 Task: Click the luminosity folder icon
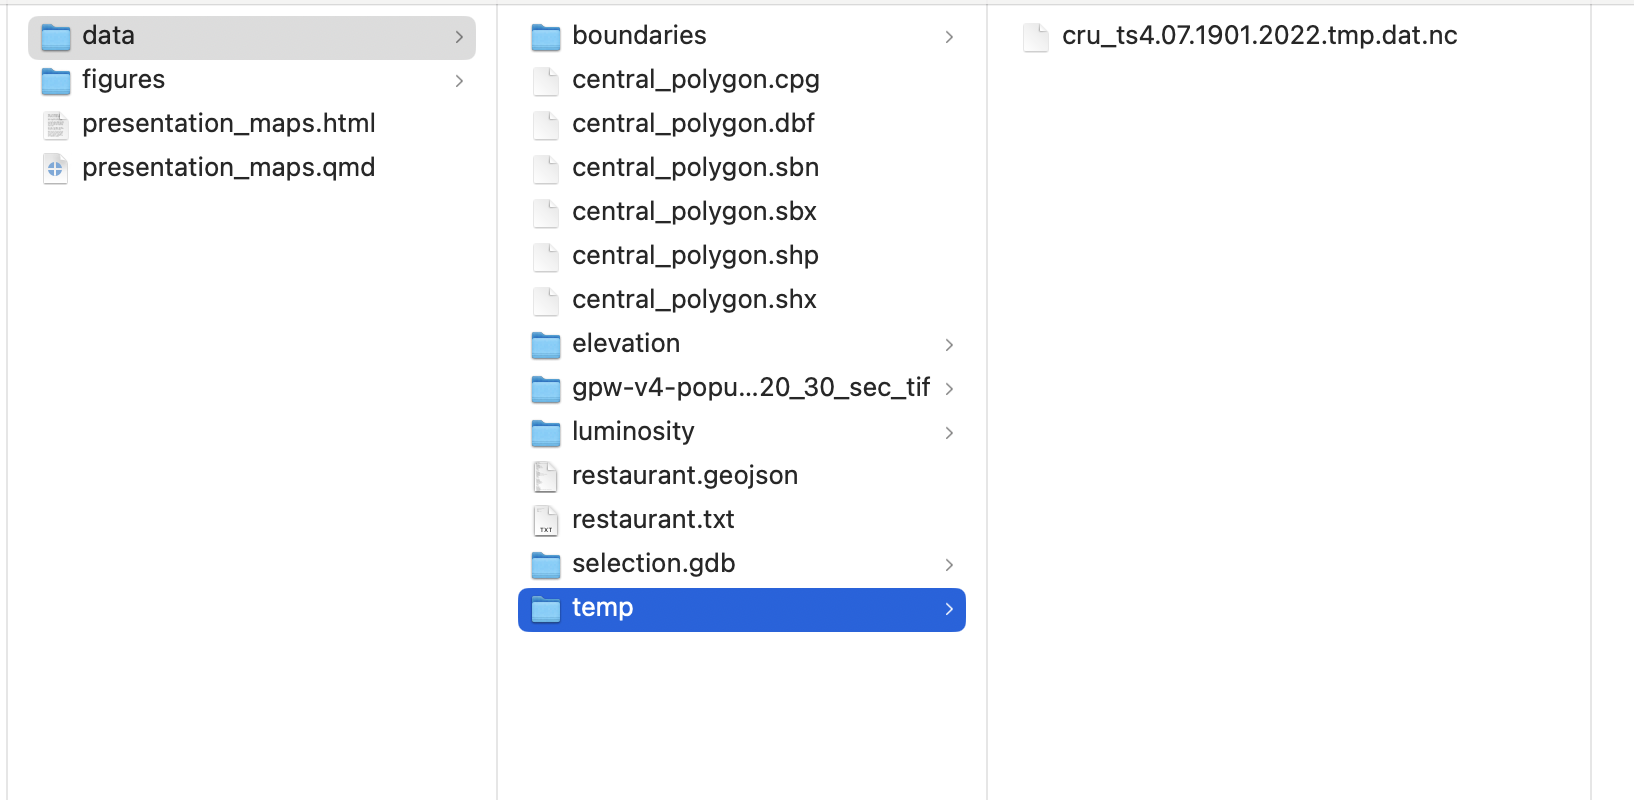[546, 433]
